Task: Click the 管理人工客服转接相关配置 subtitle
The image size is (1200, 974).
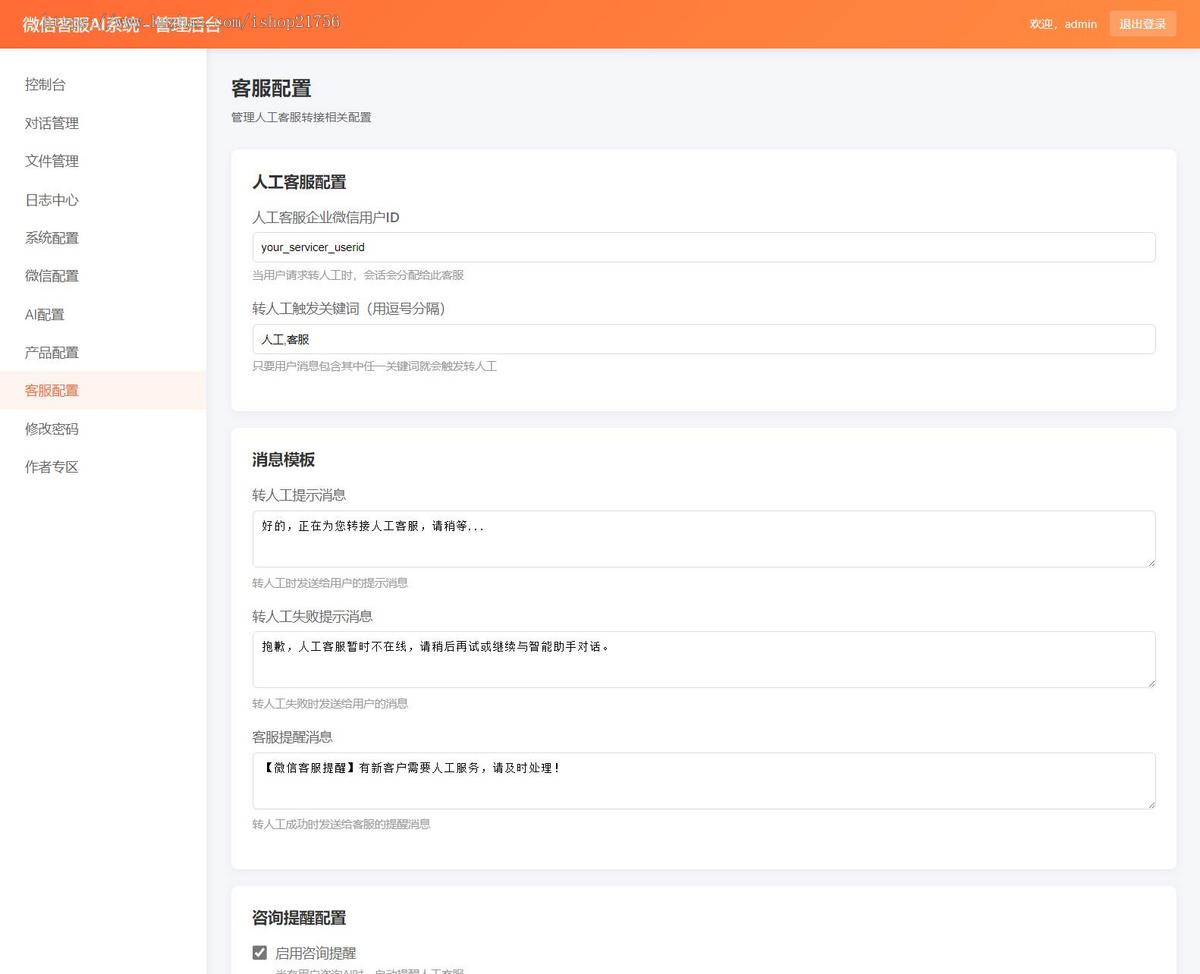Action: [x=301, y=117]
